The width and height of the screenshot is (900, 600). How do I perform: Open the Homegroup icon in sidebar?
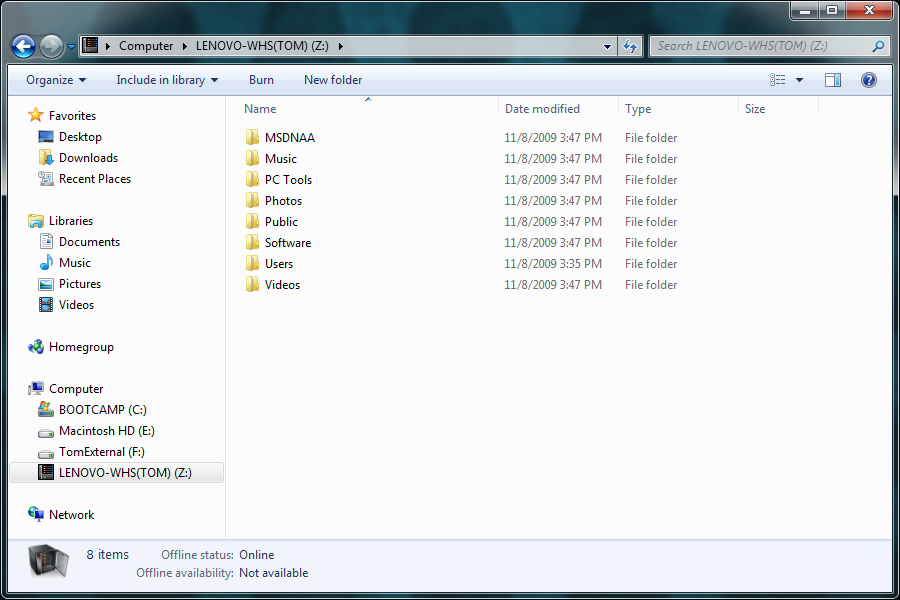[37, 347]
